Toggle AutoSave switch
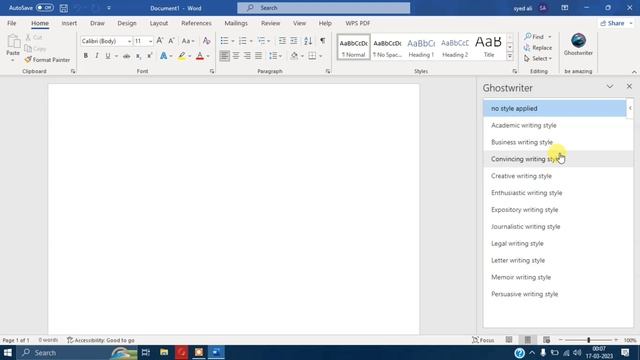 point(44,8)
